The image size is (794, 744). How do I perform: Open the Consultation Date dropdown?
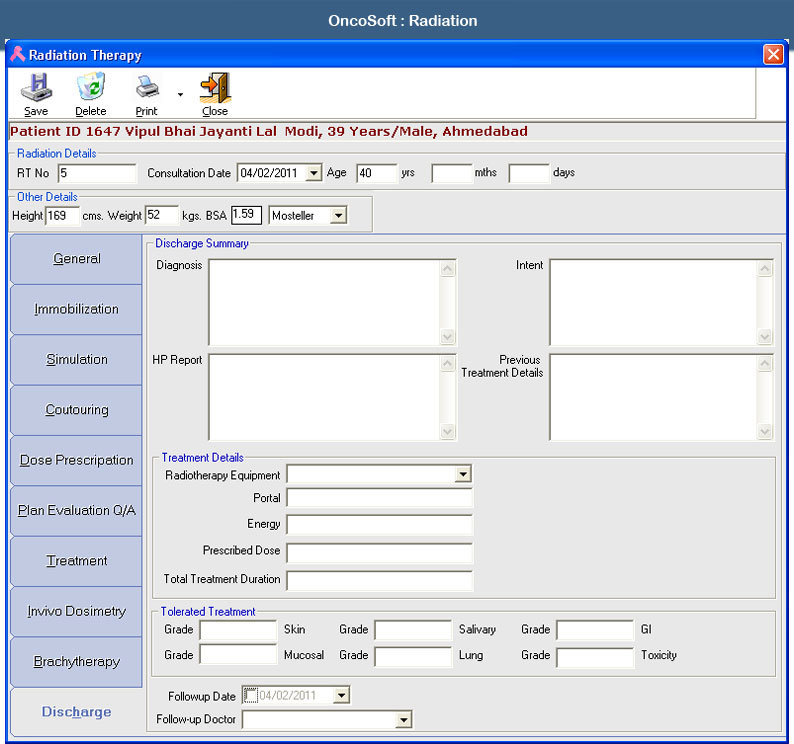tap(314, 173)
